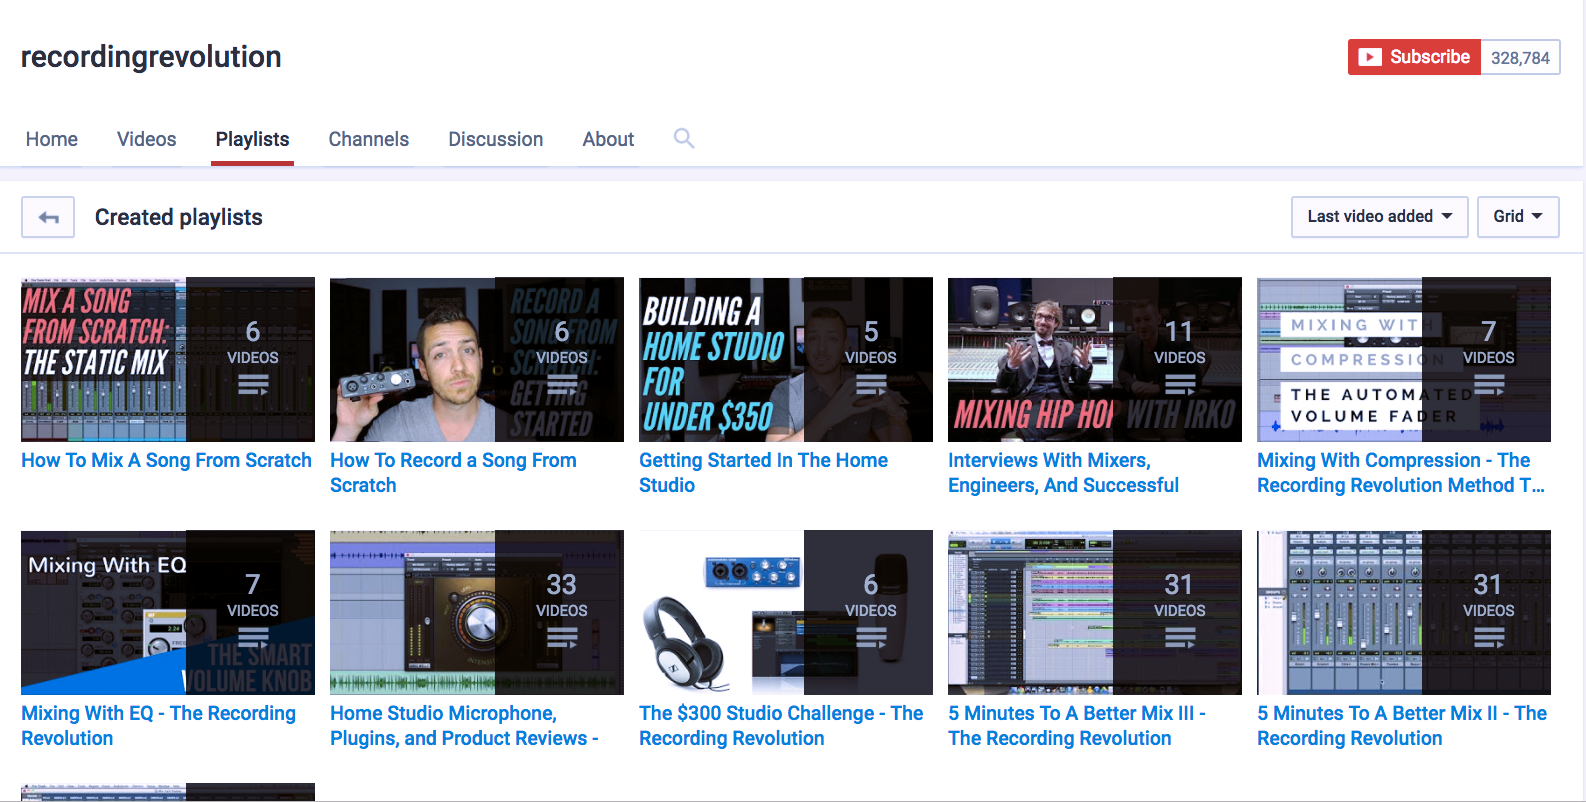Click the YouTube play logo in Subscribe button

point(1370,57)
